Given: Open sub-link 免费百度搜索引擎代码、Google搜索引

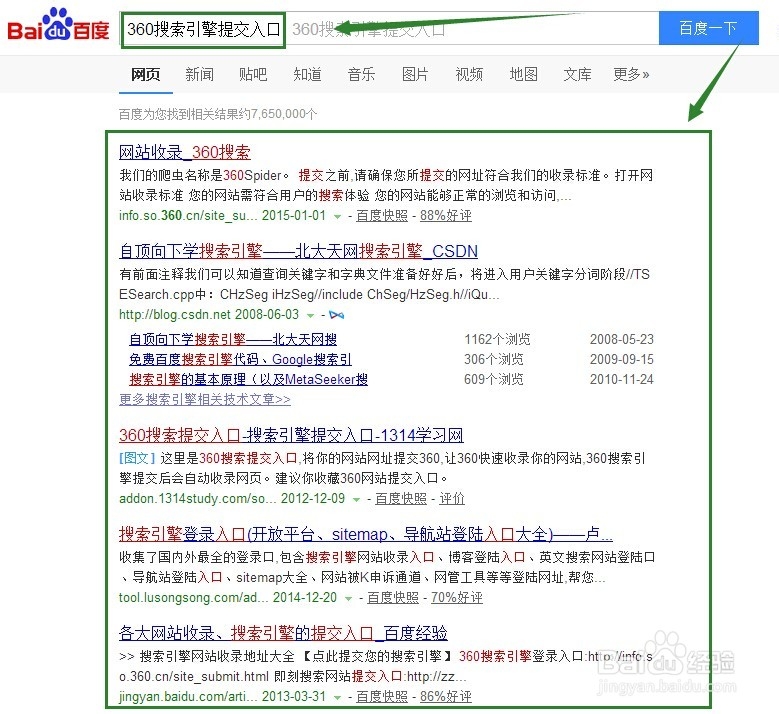Looking at the screenshot, I should click(240, 359).
